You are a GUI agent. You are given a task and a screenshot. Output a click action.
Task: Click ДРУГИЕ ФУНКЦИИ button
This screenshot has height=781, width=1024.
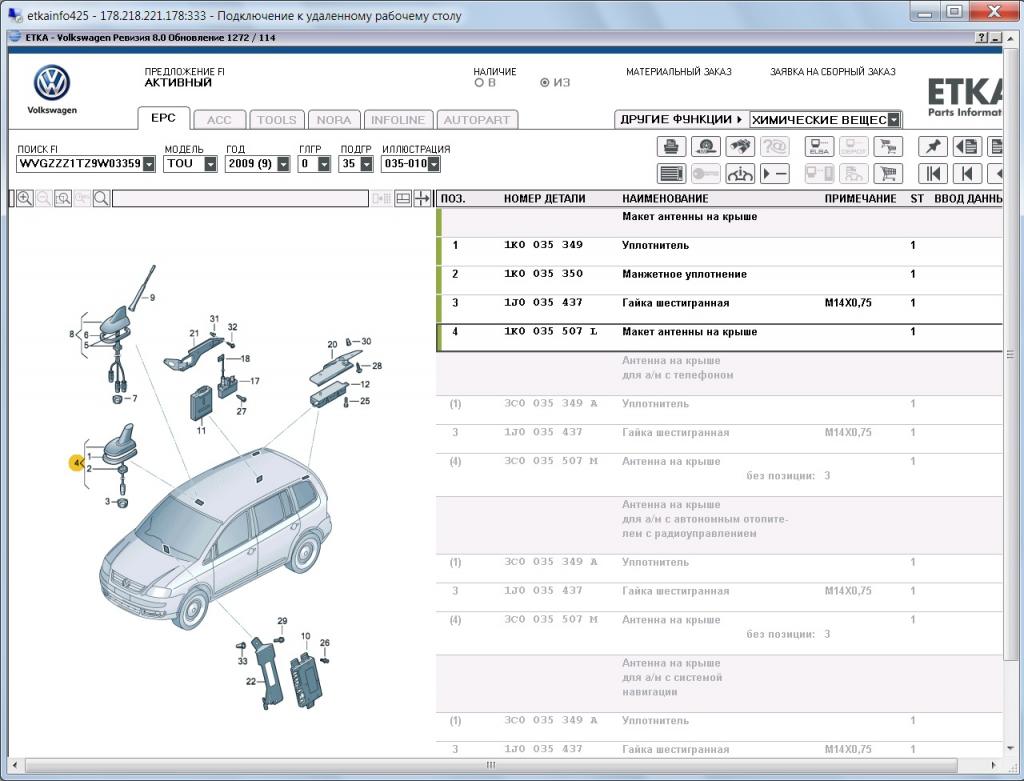pos(681,120)
